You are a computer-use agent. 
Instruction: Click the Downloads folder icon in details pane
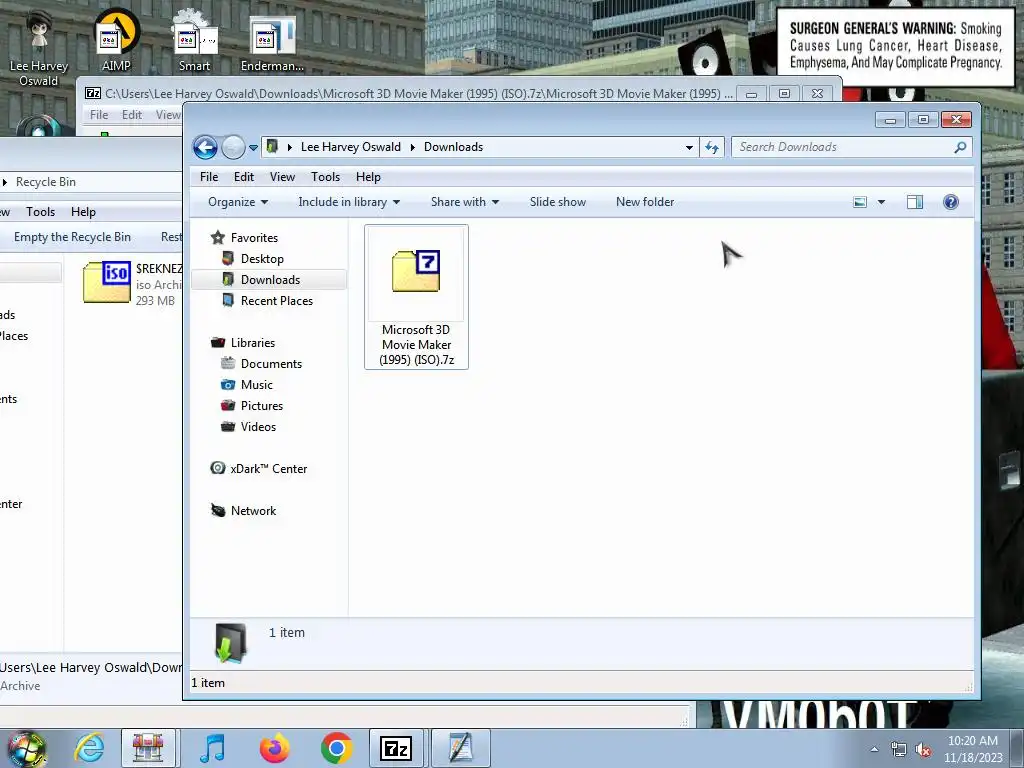[231, 643]
